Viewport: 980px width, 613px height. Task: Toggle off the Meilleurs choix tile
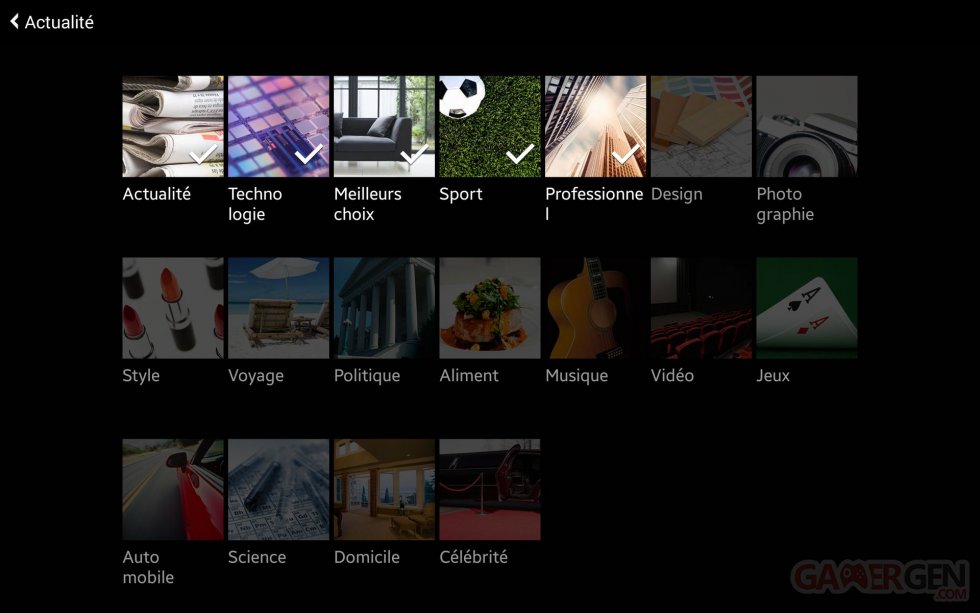point(384,126)
